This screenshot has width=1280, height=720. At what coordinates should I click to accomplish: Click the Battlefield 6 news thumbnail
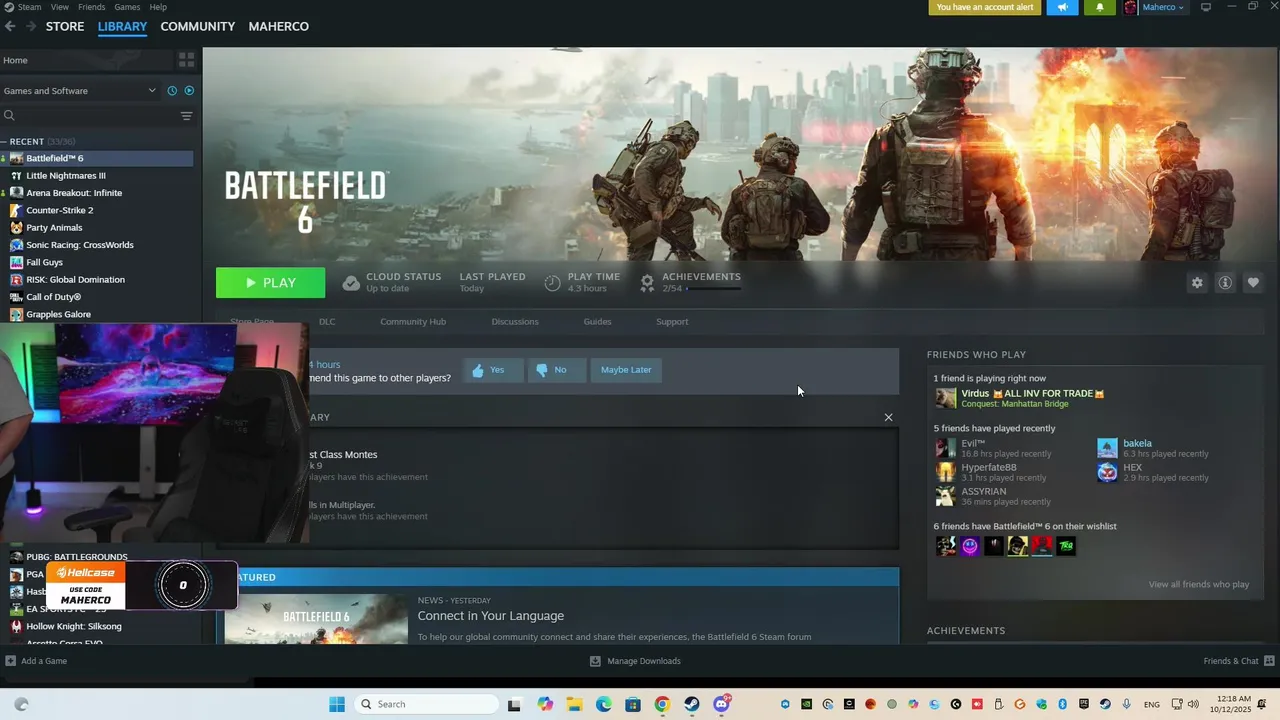316,619
